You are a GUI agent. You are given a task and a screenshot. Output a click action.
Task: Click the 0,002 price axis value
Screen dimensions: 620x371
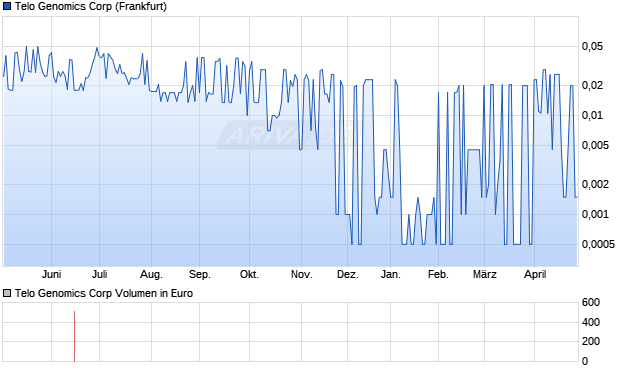[595, 184]
